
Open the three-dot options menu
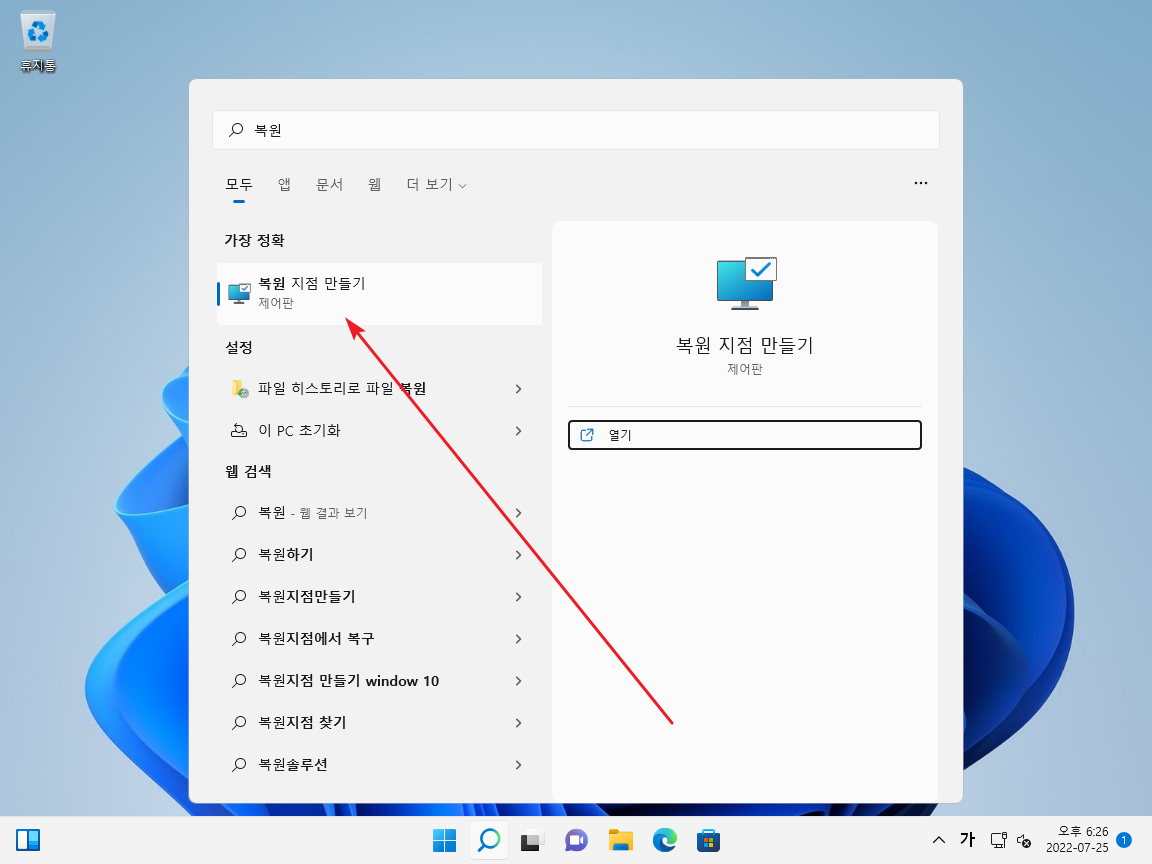pos(921,183)
